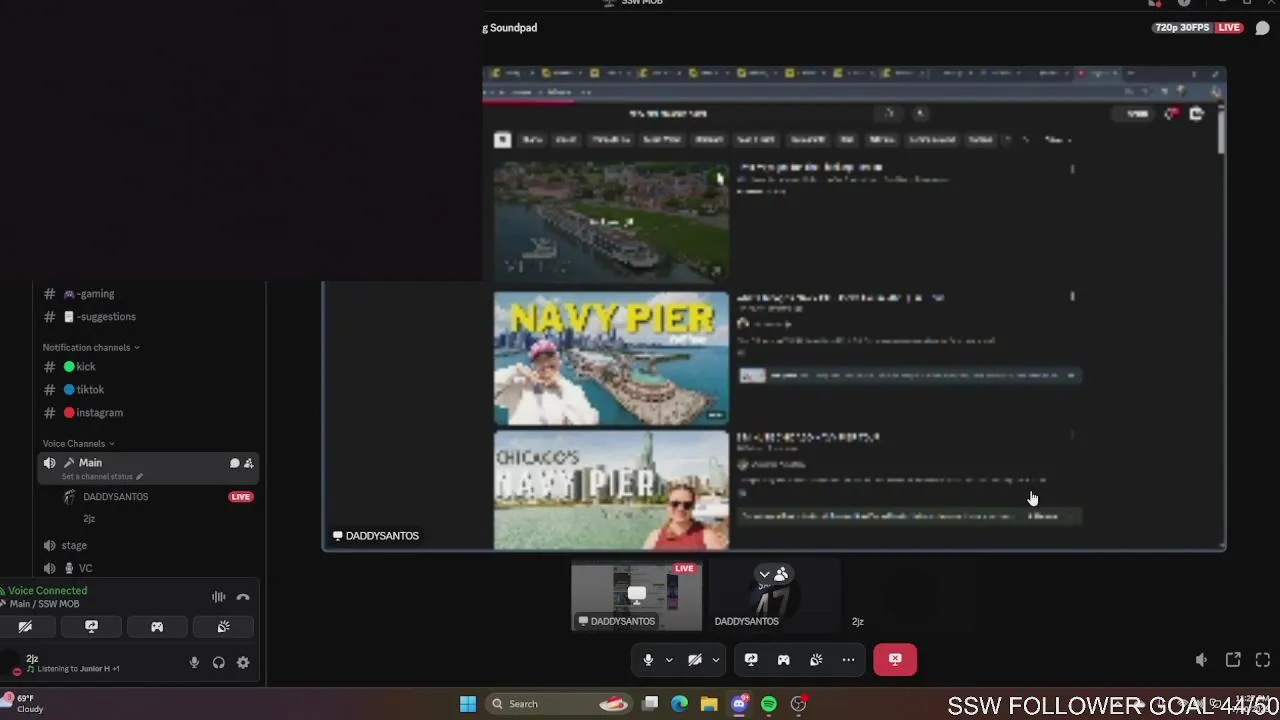Image resolution: width=1280 pixels, height=720 pixels.
Task: Open activities controller icon in call controls
Action: coord(784,660)
